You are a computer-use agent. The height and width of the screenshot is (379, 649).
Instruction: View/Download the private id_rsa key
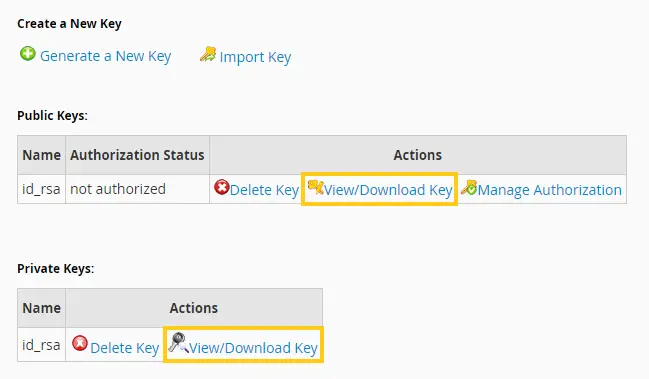coord(253,348)
